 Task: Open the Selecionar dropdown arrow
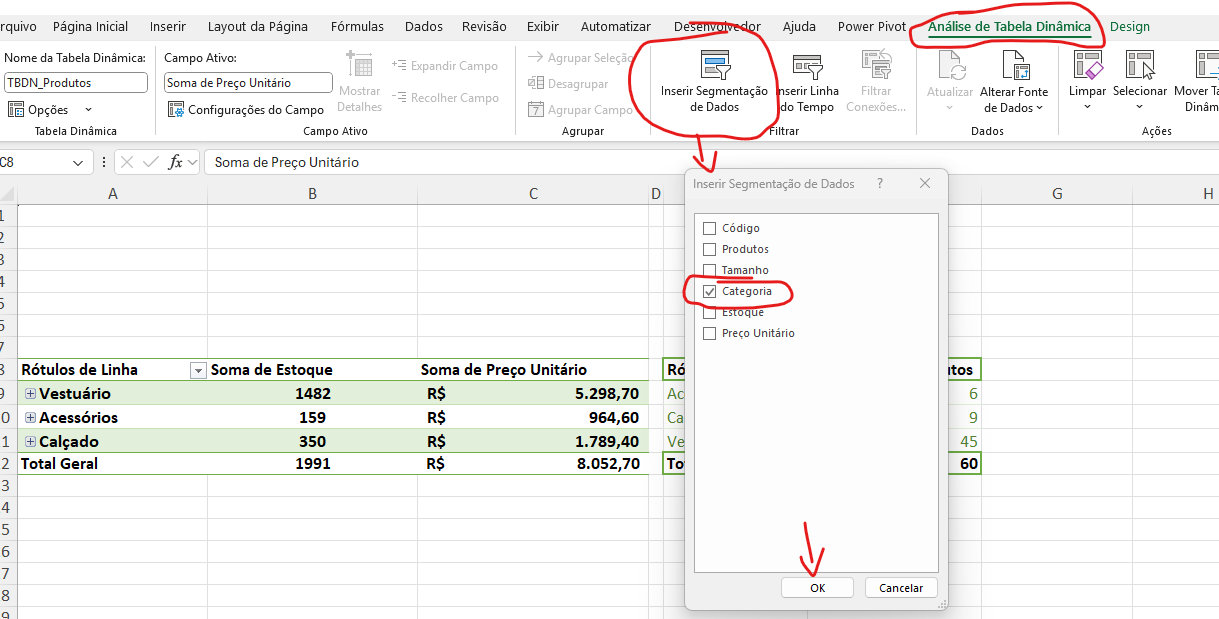coord(1140,107)
